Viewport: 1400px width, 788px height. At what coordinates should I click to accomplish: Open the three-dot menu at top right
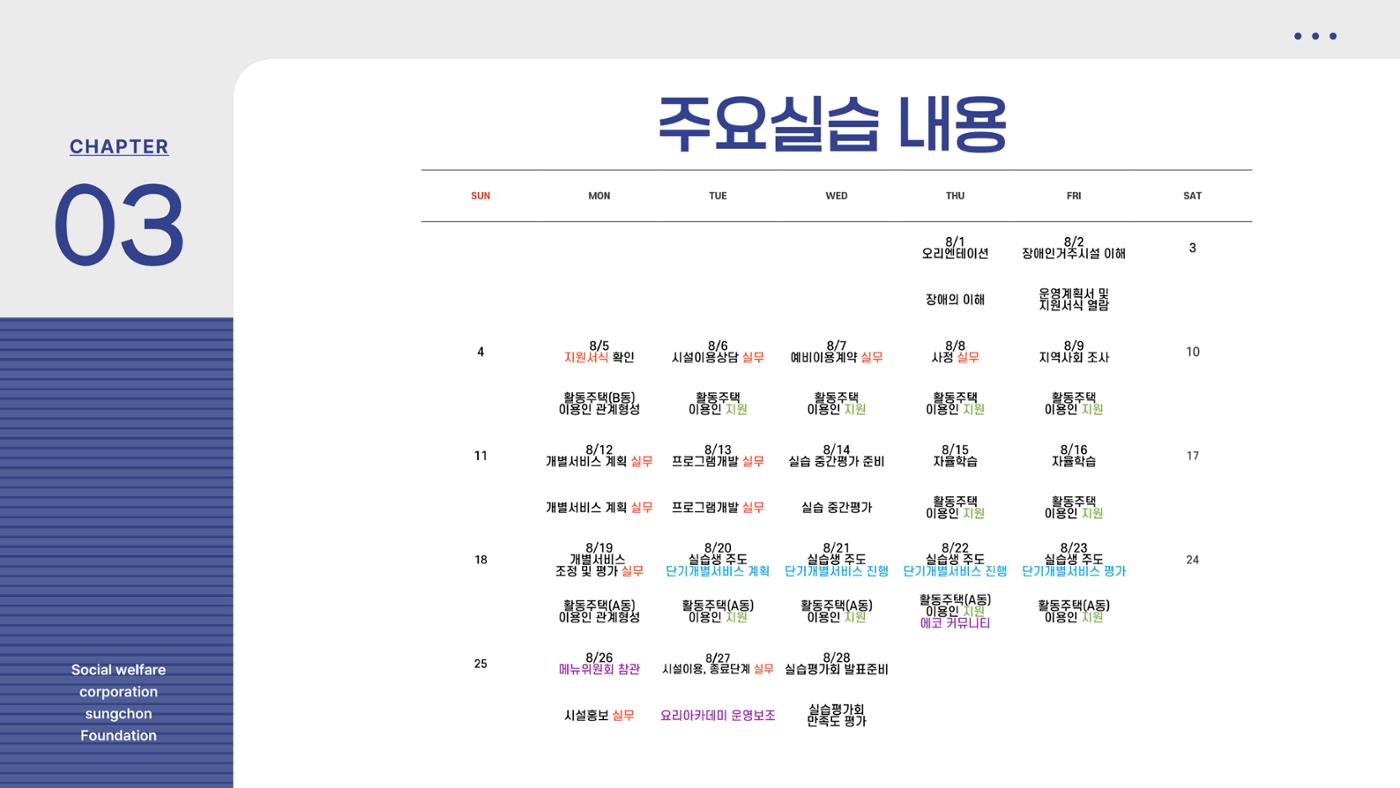click(x=1315, y=36)
